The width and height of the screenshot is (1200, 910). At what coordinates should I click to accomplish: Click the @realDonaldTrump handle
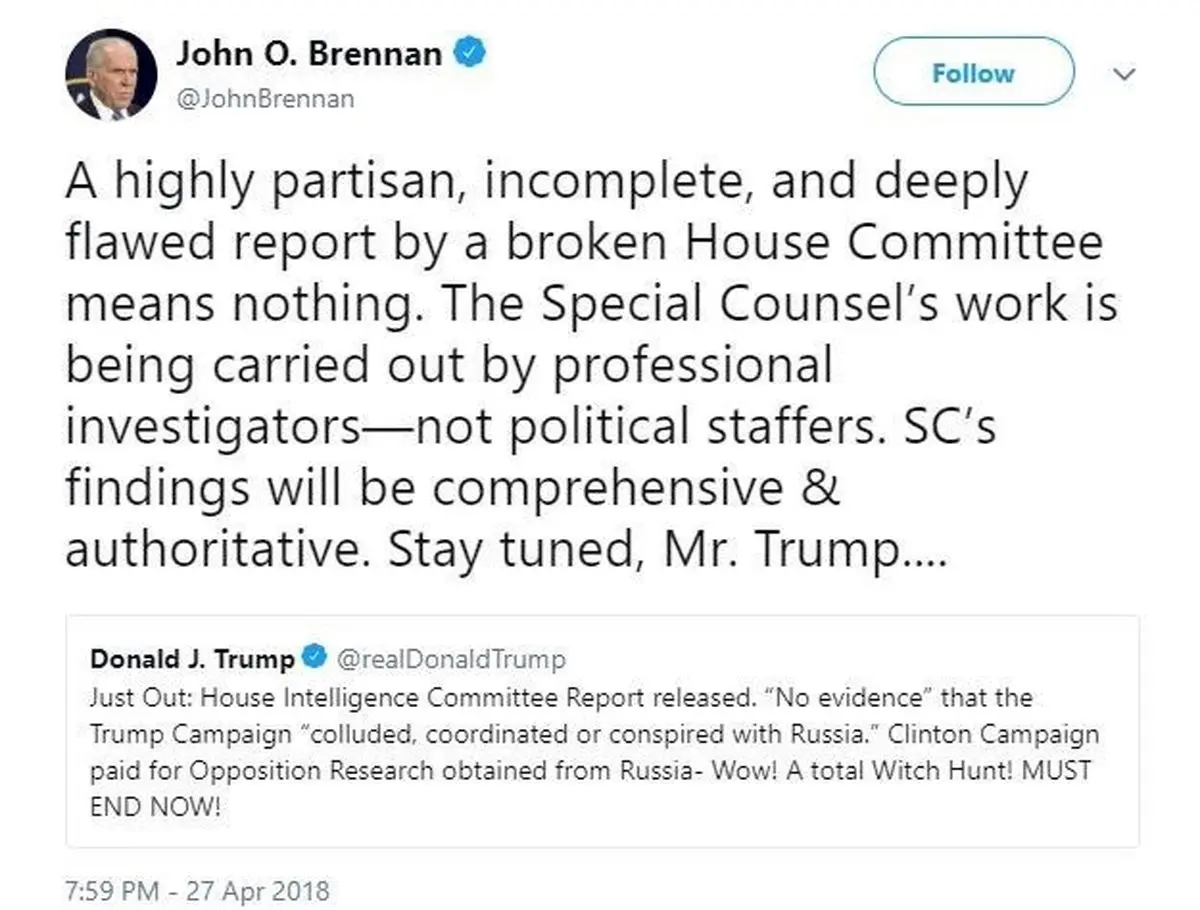450,659
